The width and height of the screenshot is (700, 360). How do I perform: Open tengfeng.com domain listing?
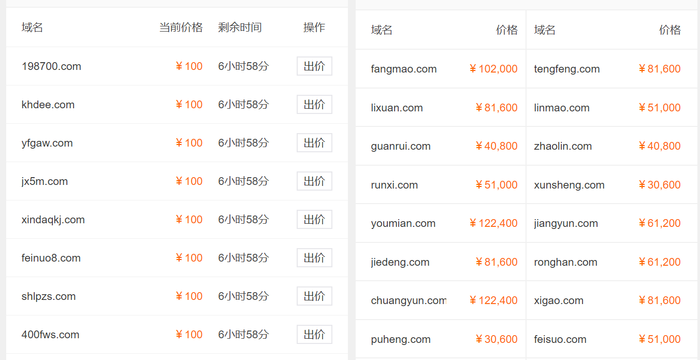567,69
